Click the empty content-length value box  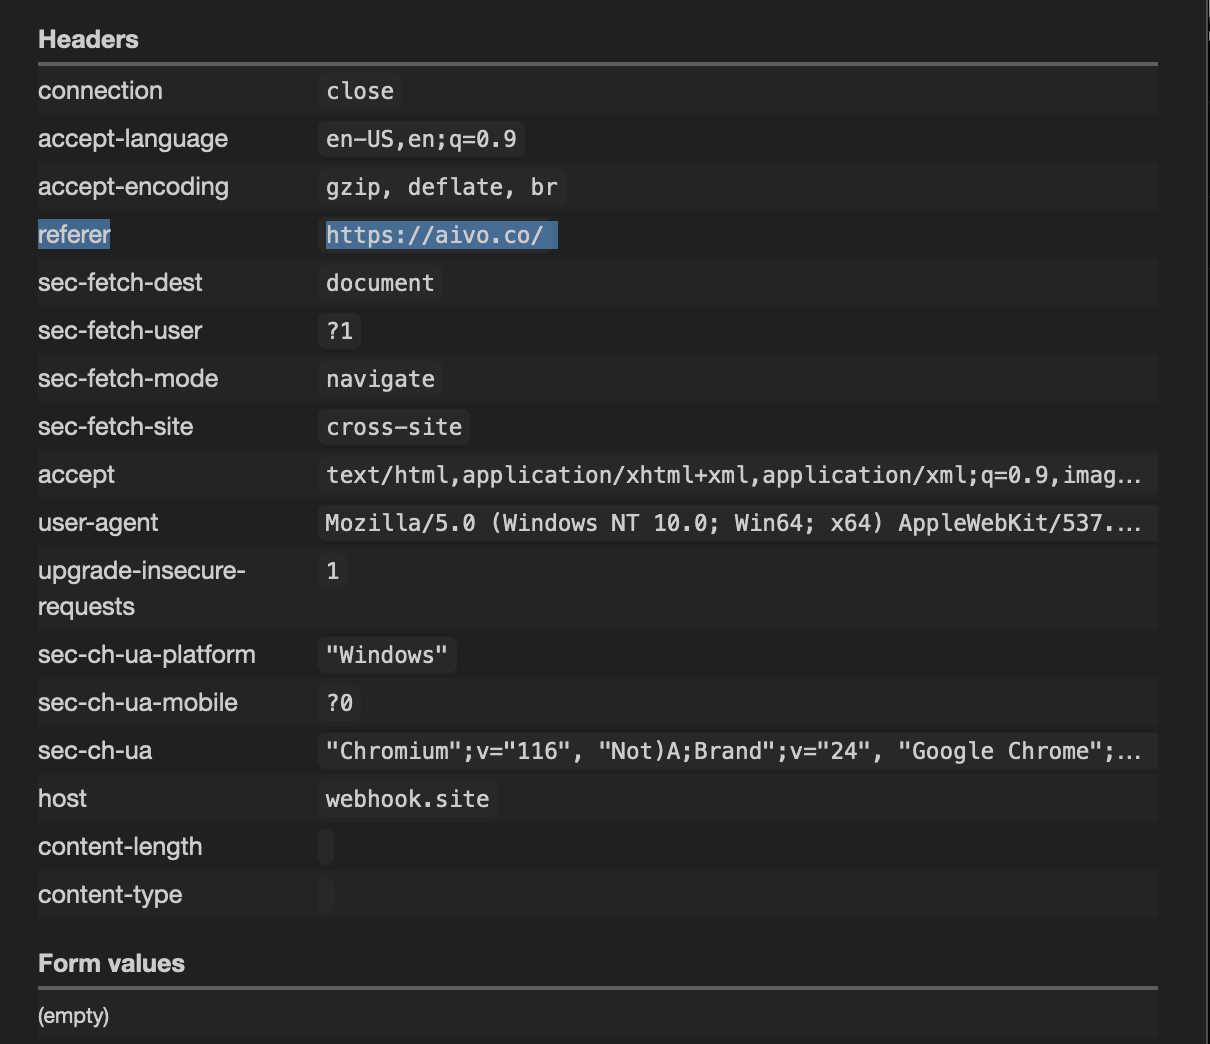(x=326, y=847)
